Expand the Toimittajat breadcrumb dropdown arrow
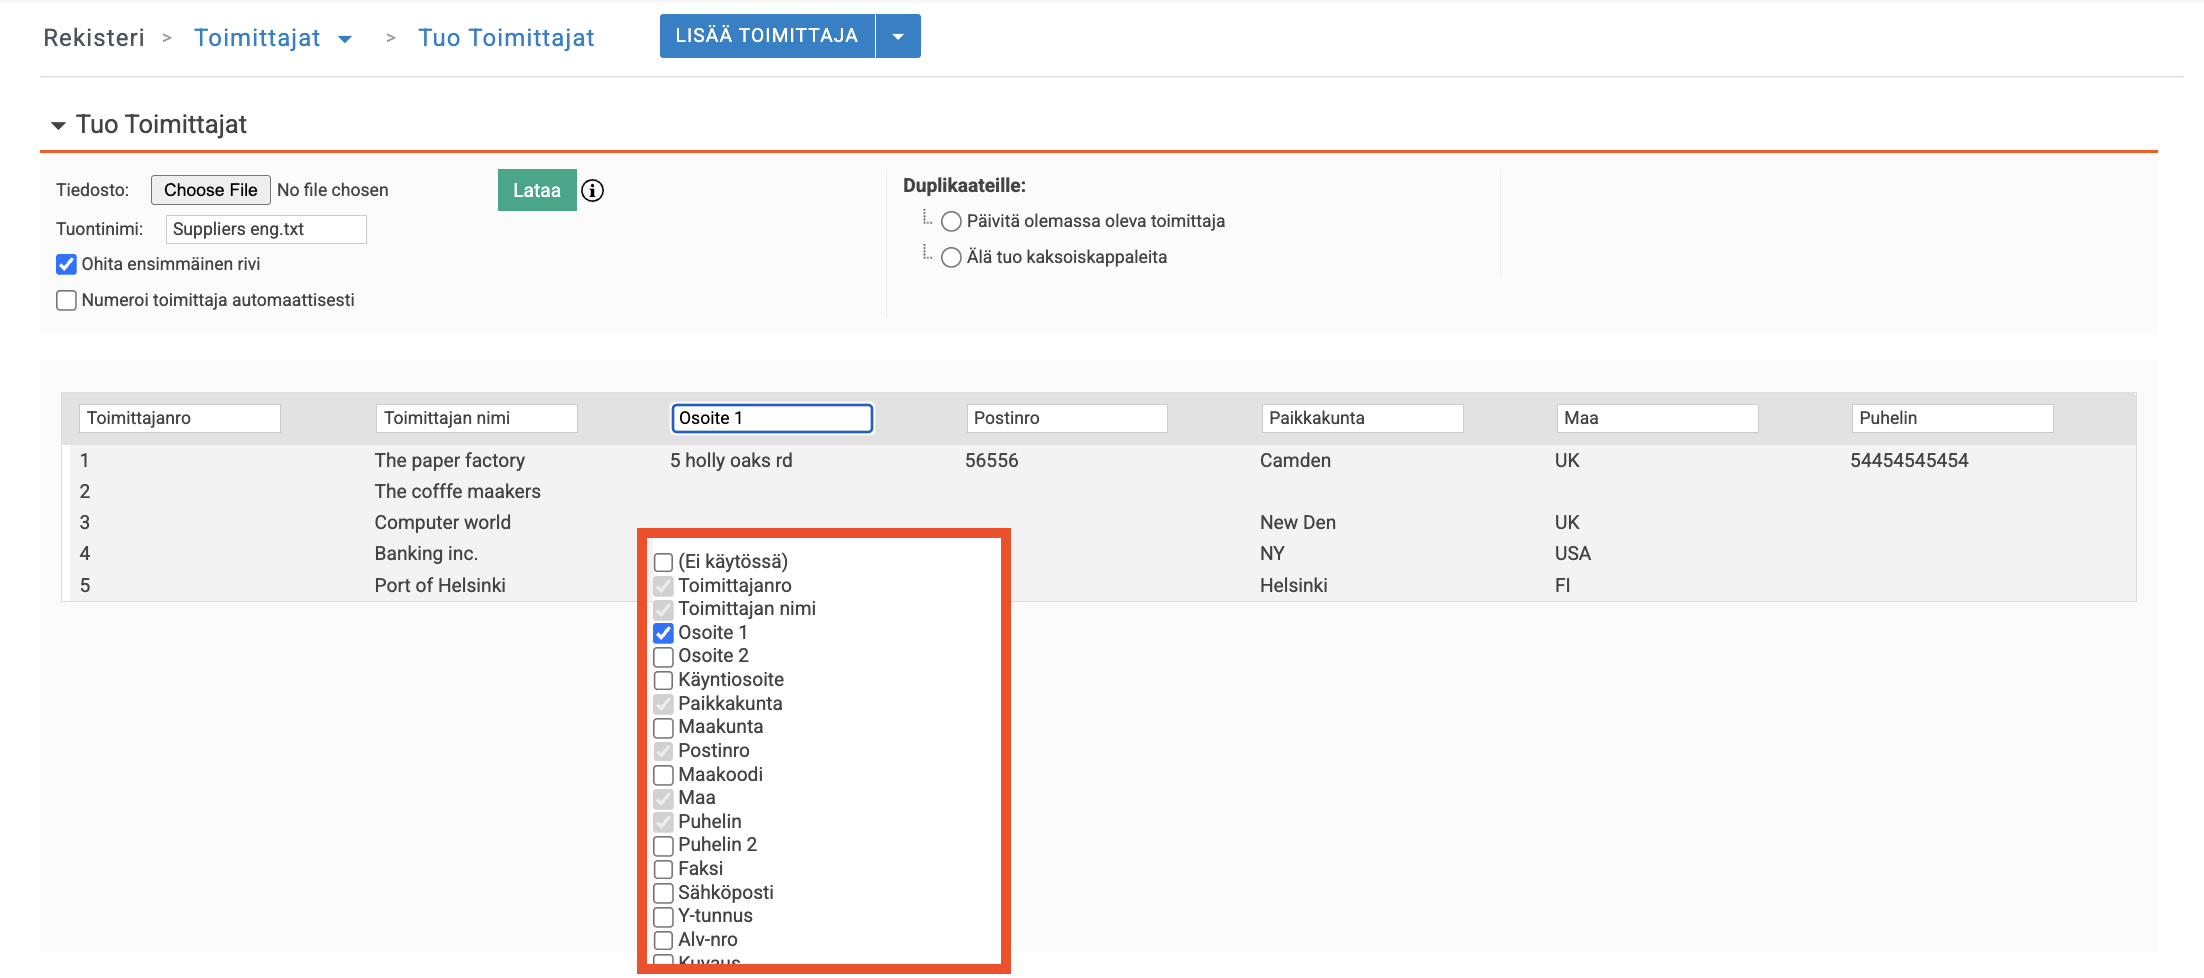 pyautogui.click(x=345, y=39)
